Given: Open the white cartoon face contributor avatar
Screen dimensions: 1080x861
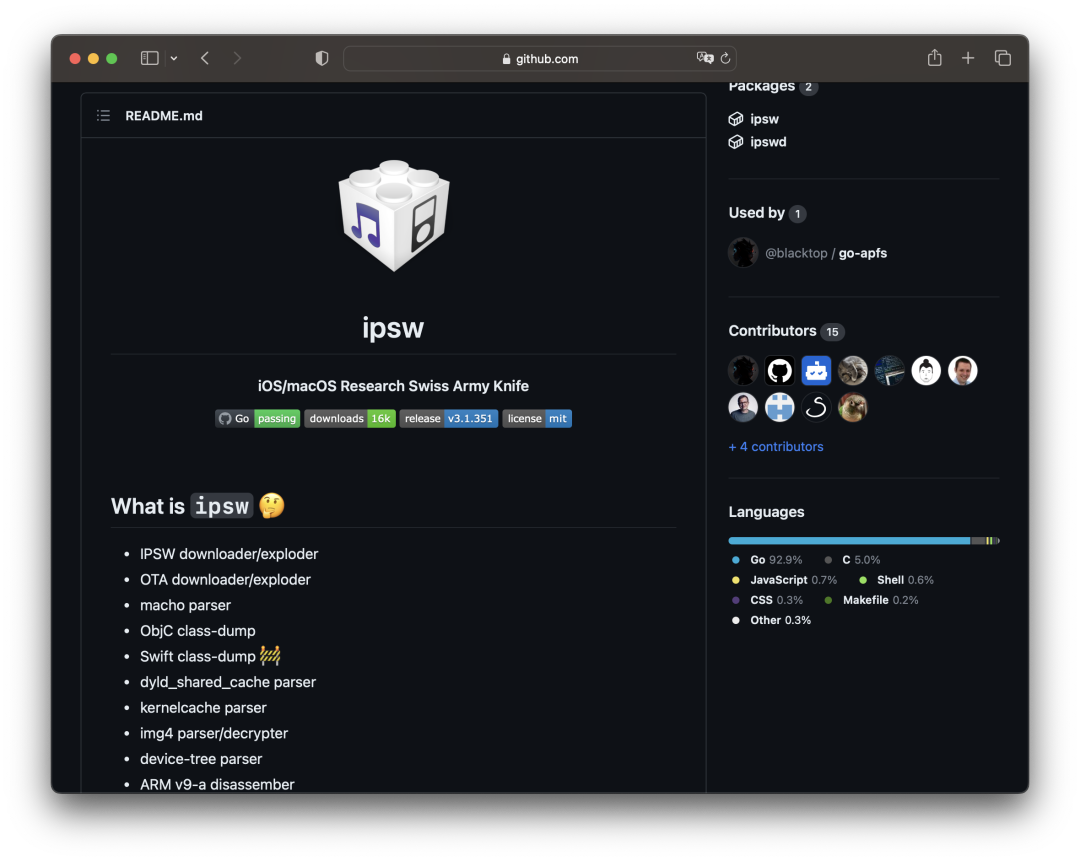Looking at the screenshot, I should pyautogui.click(x=926, y=371).
